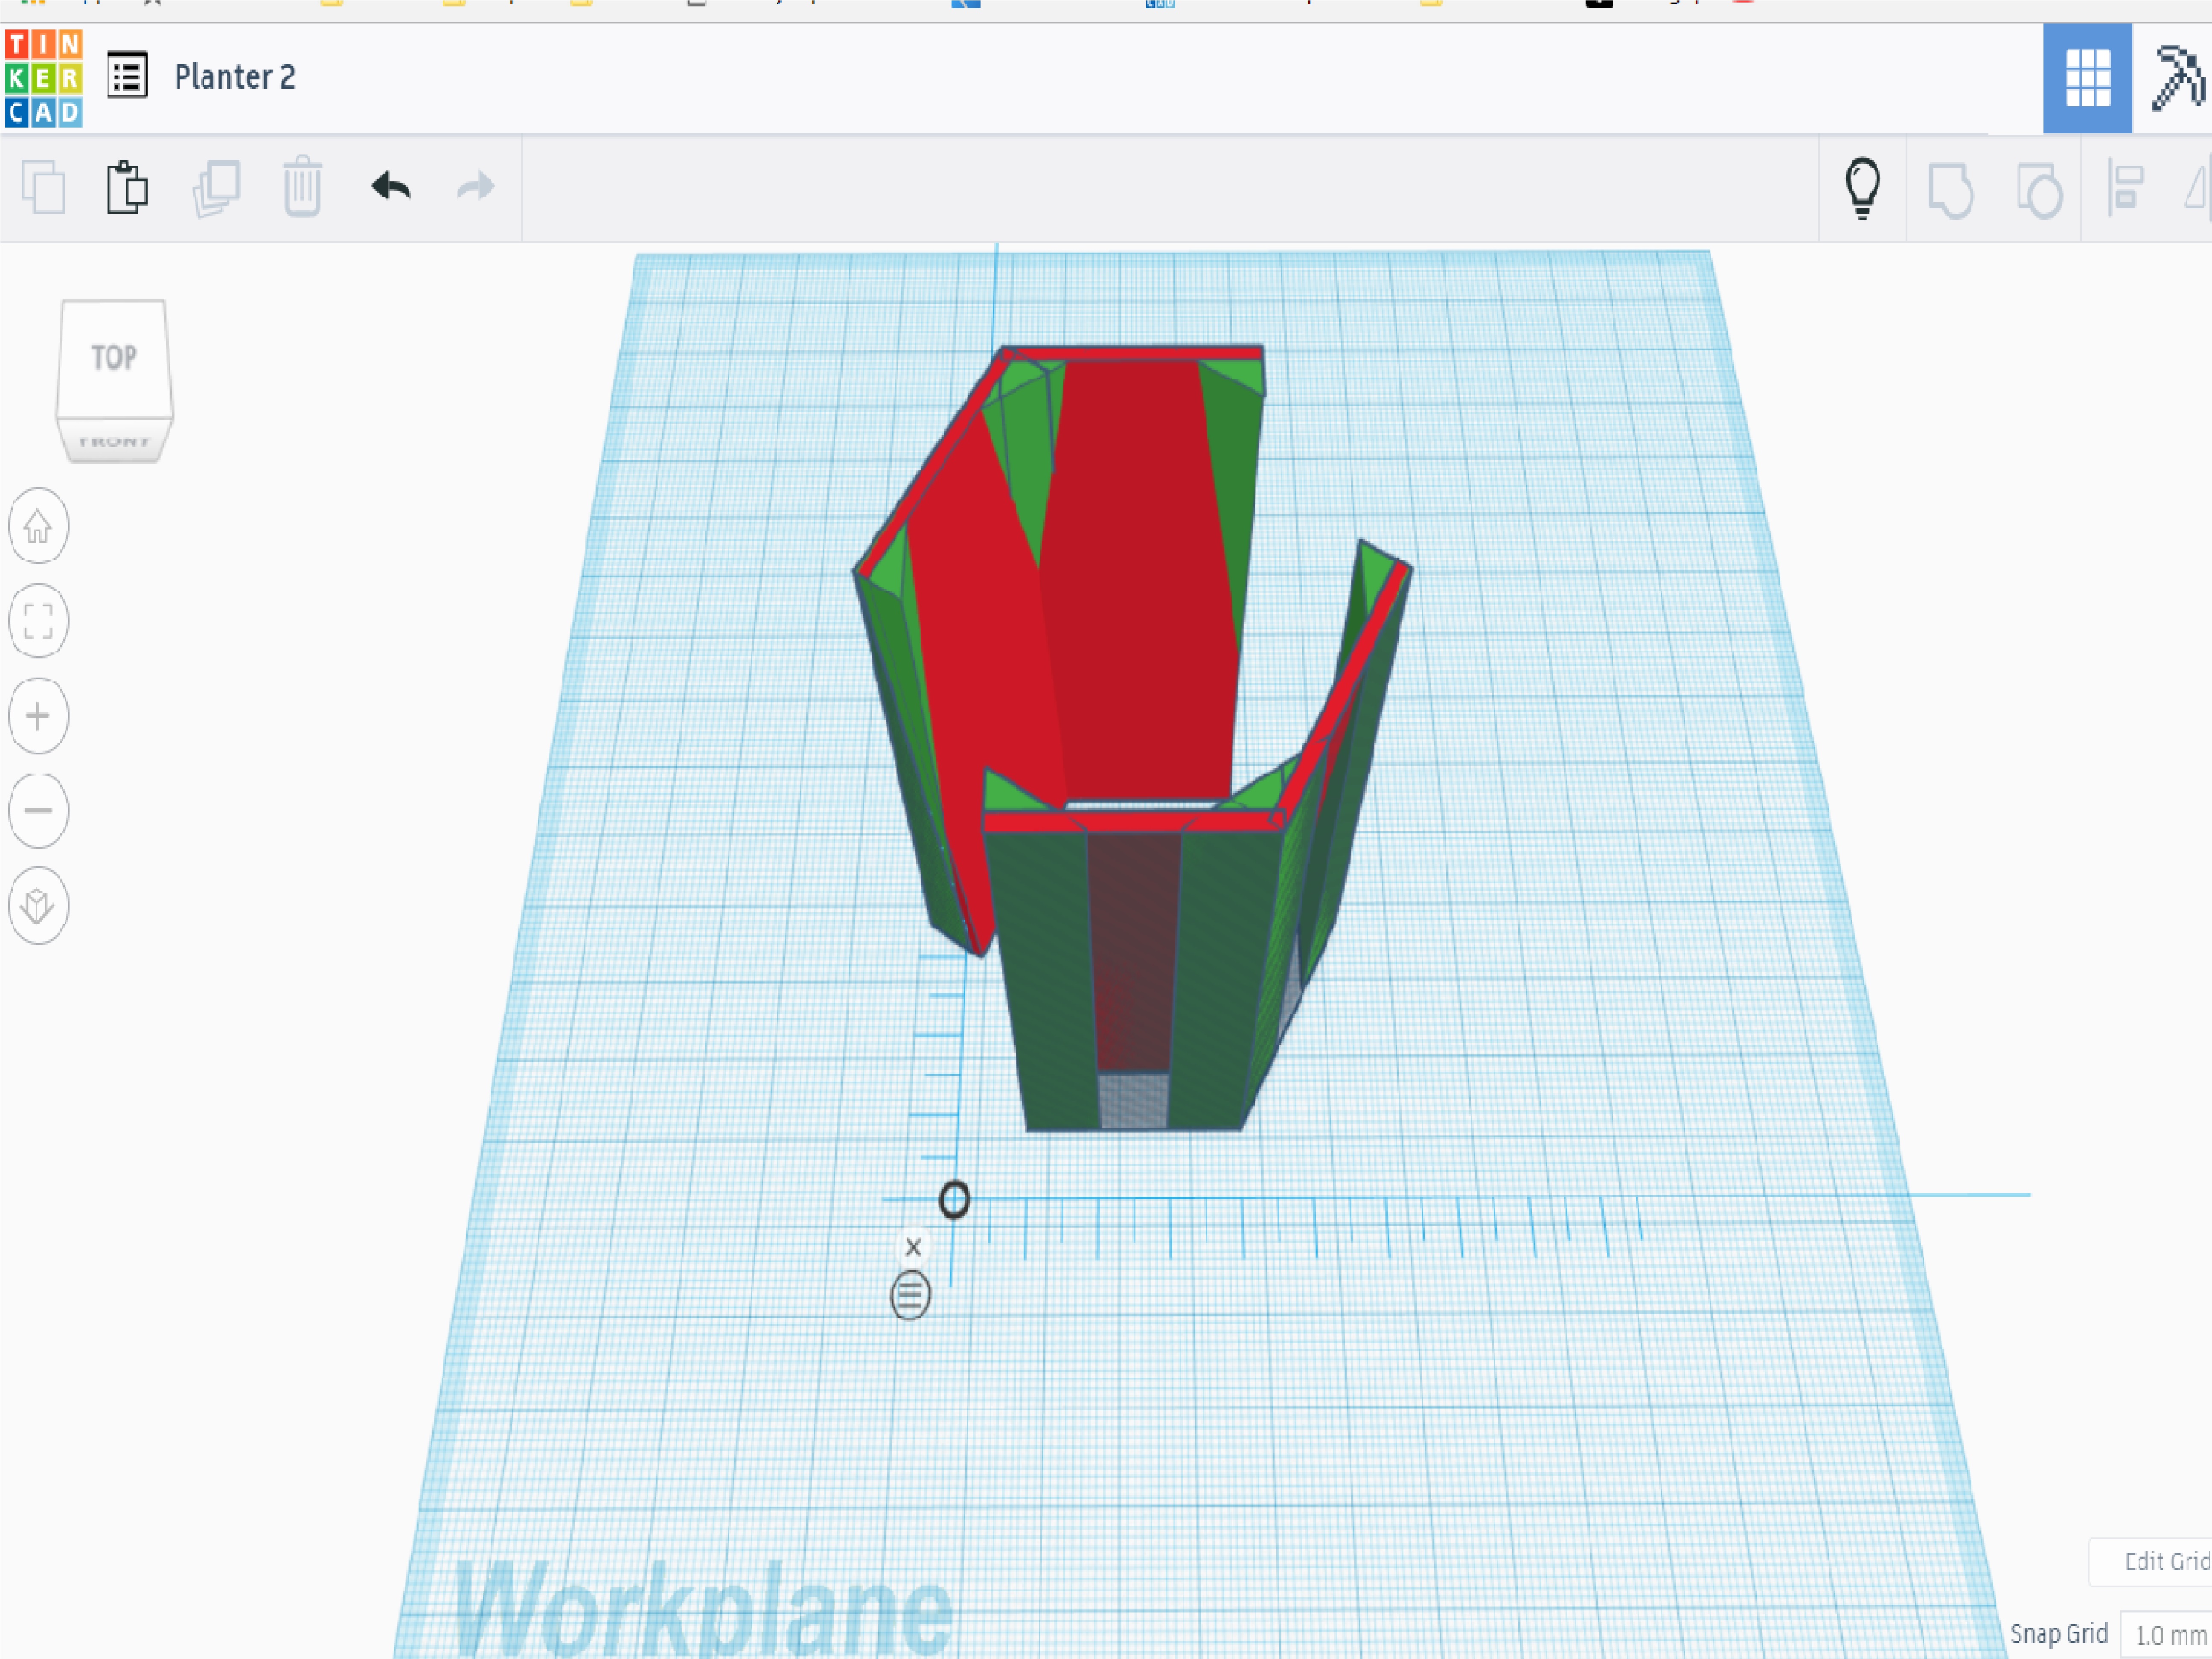Close the ruler with the X
The height and width of the screenshot is (1659, 2212).
(x=913, y=1247)
